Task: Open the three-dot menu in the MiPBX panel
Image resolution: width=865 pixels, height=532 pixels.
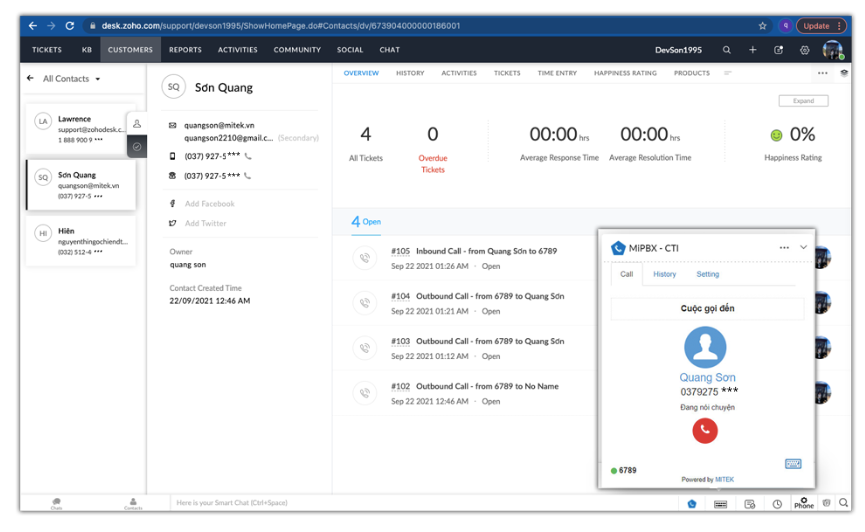Action: [x=784, y=248]
